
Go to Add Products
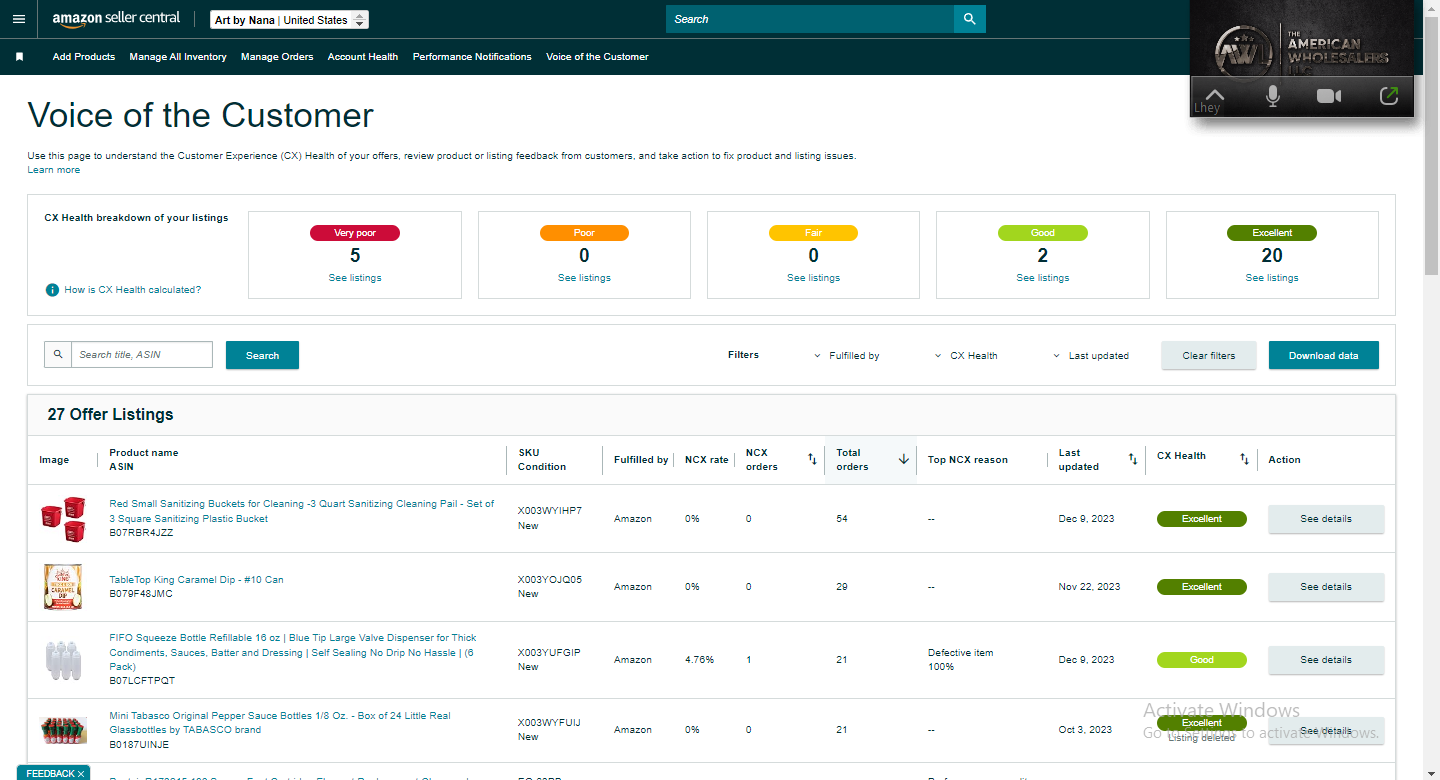pos(84,57)
